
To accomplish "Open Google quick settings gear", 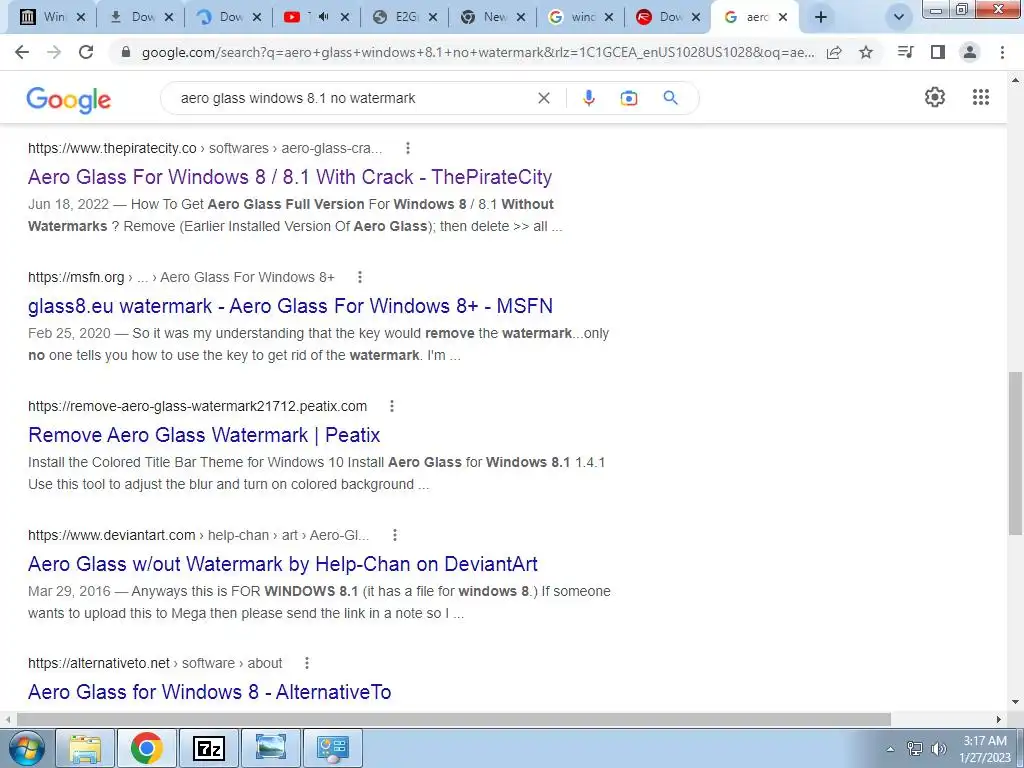I will point(935,97).
